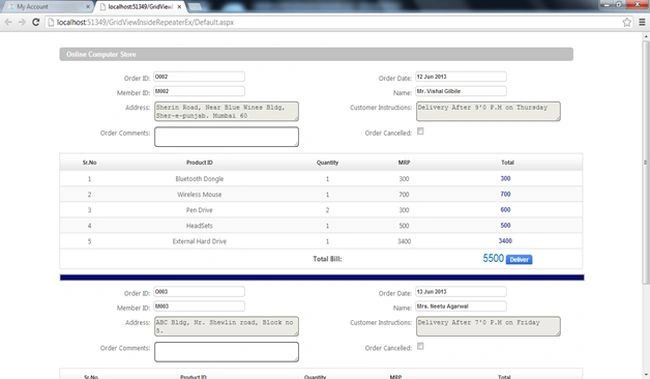Click Address box with ABC Bldg
This screenshot has height=379, width=650.
pyautogui.click(x=226, y=326)
